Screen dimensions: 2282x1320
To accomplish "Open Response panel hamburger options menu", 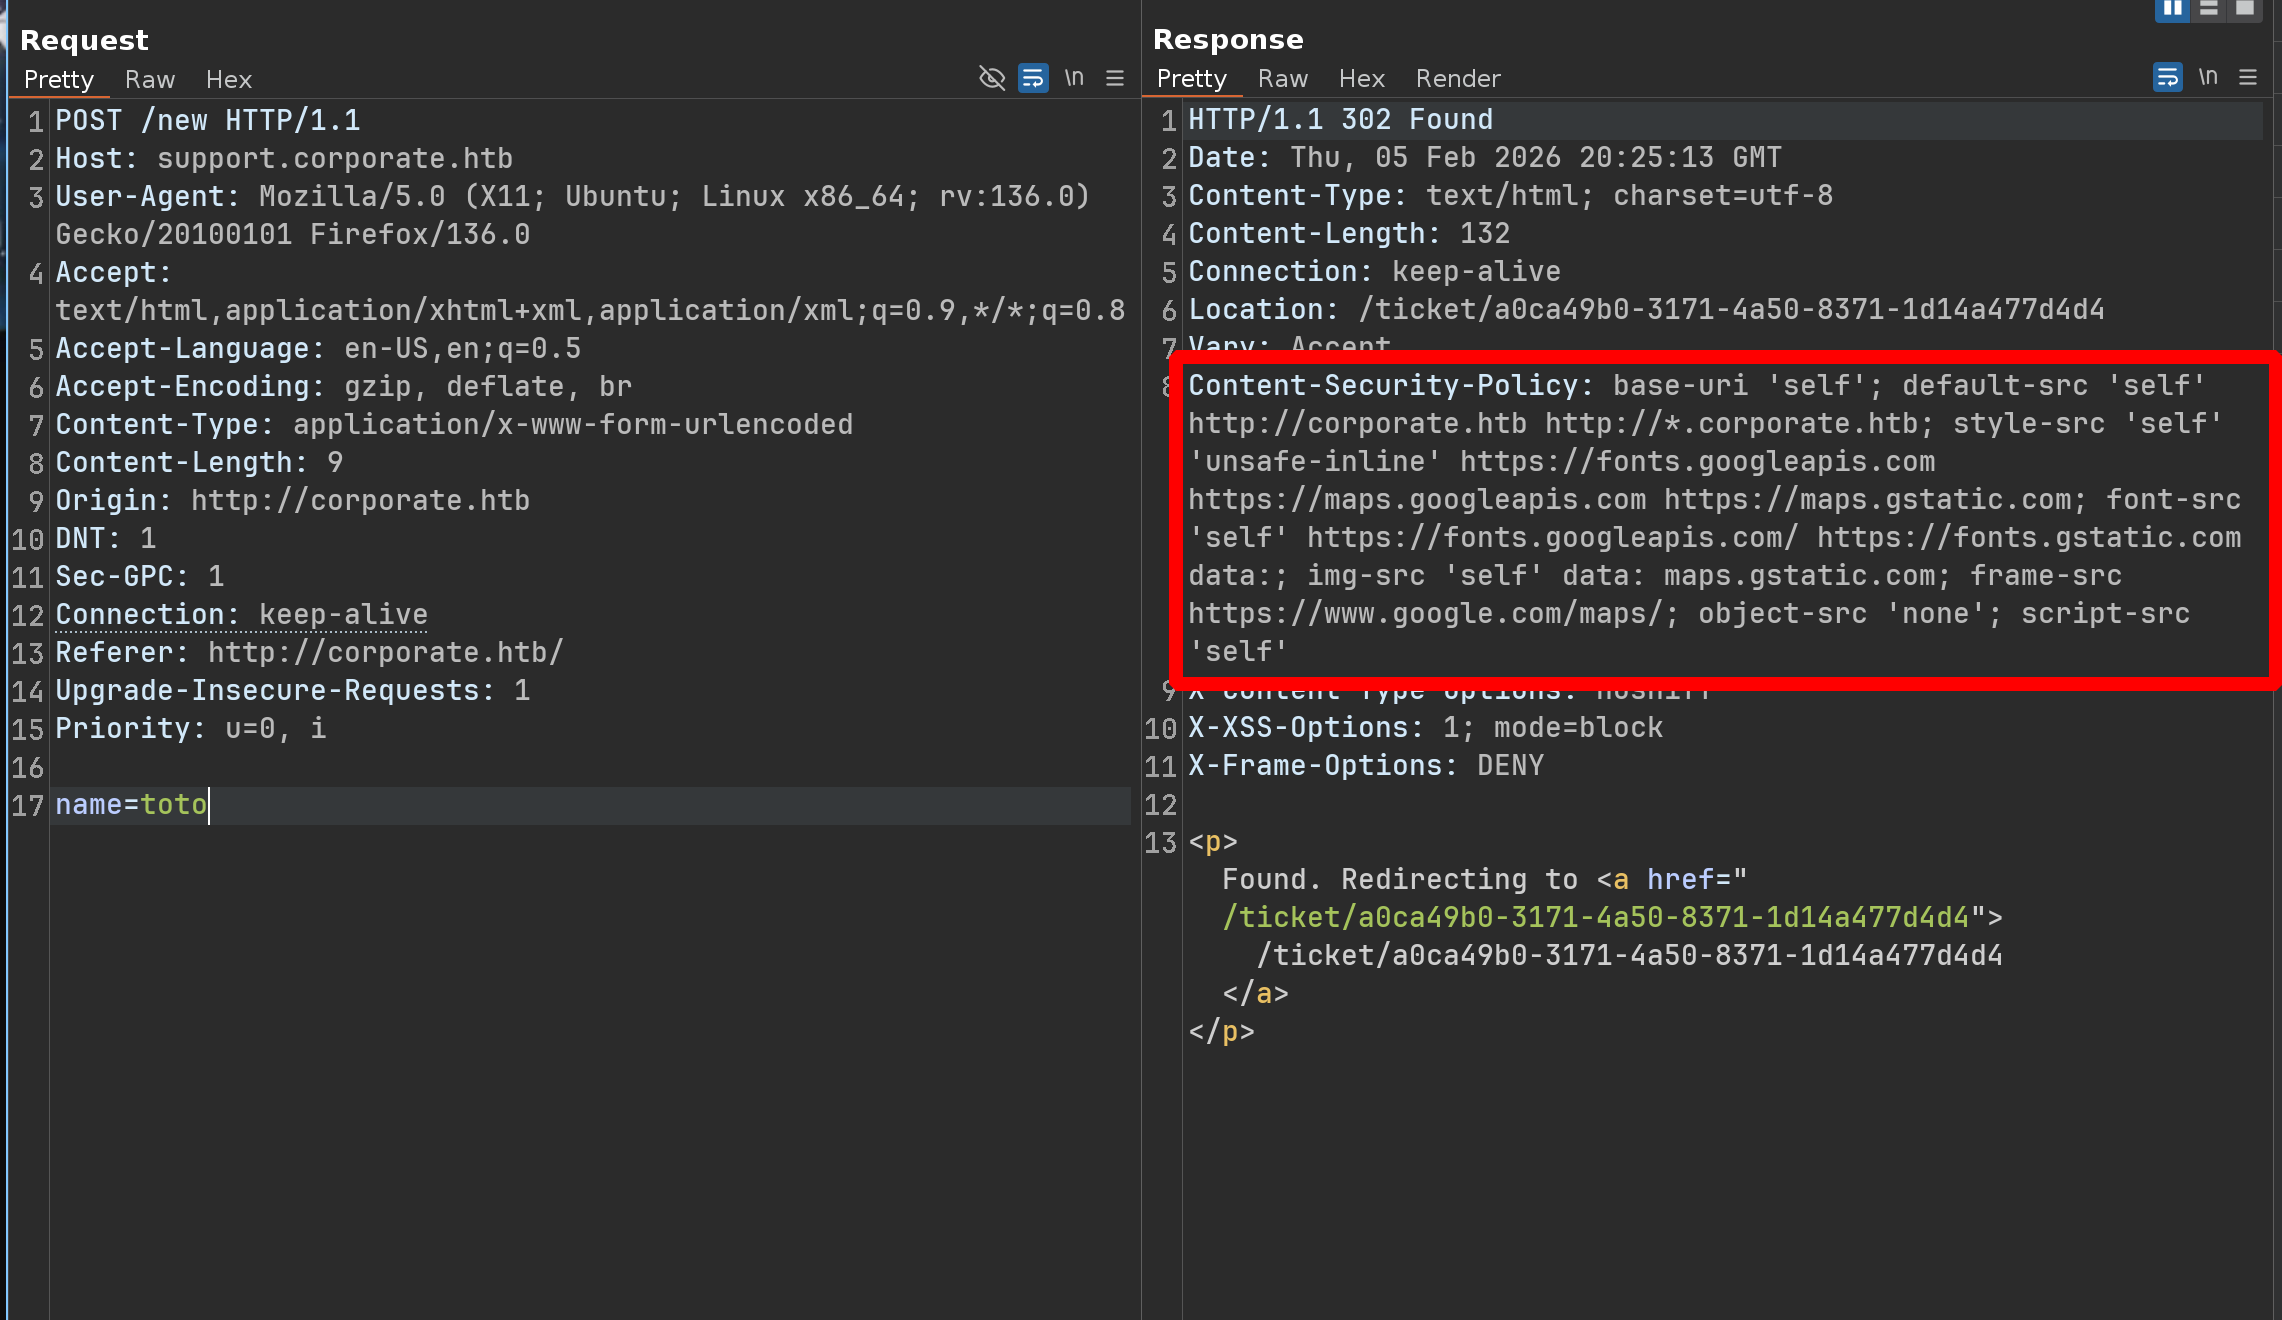I will [x=2248, y=77].
